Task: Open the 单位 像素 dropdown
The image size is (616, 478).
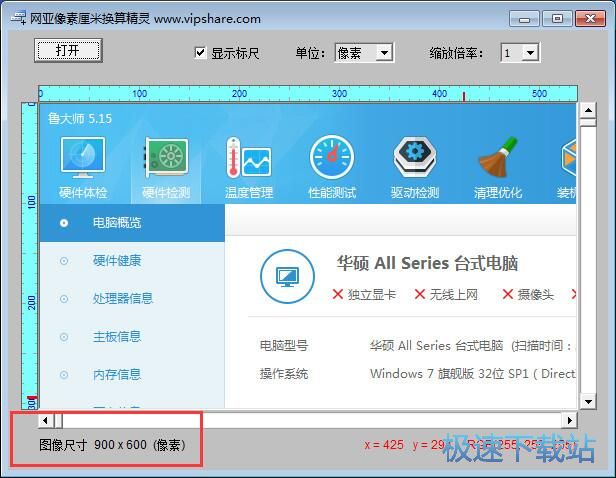Action: [x=363, y=53]
